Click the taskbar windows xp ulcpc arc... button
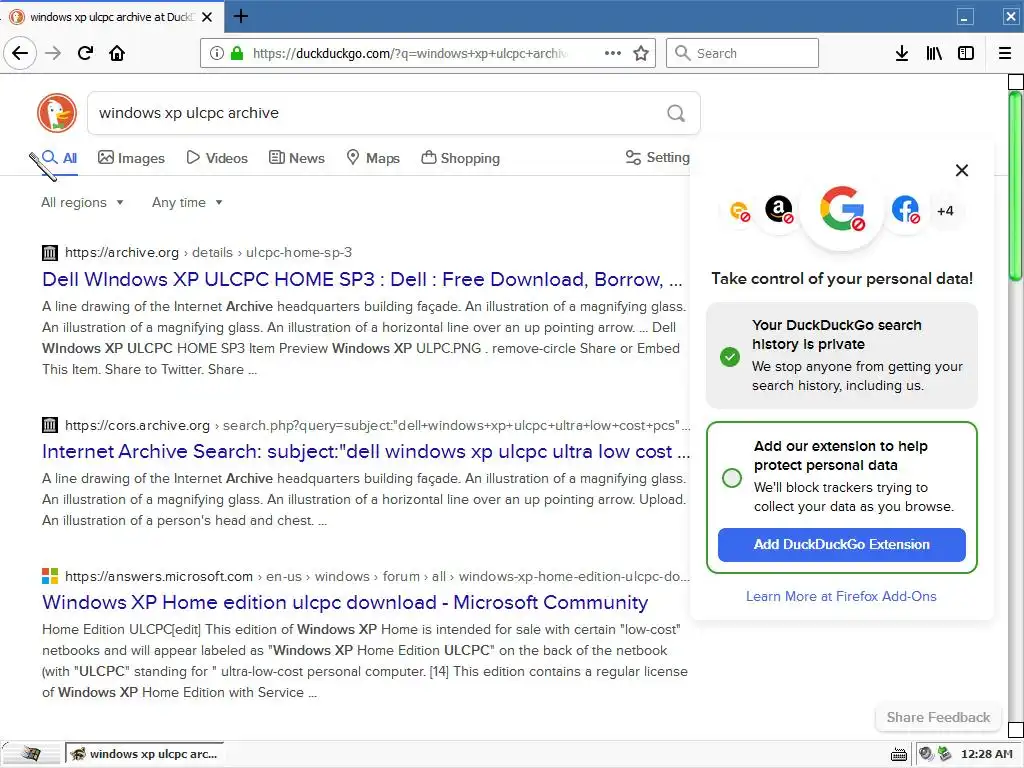The height and width of the screenshot is (768, 1024). point(144,754)
